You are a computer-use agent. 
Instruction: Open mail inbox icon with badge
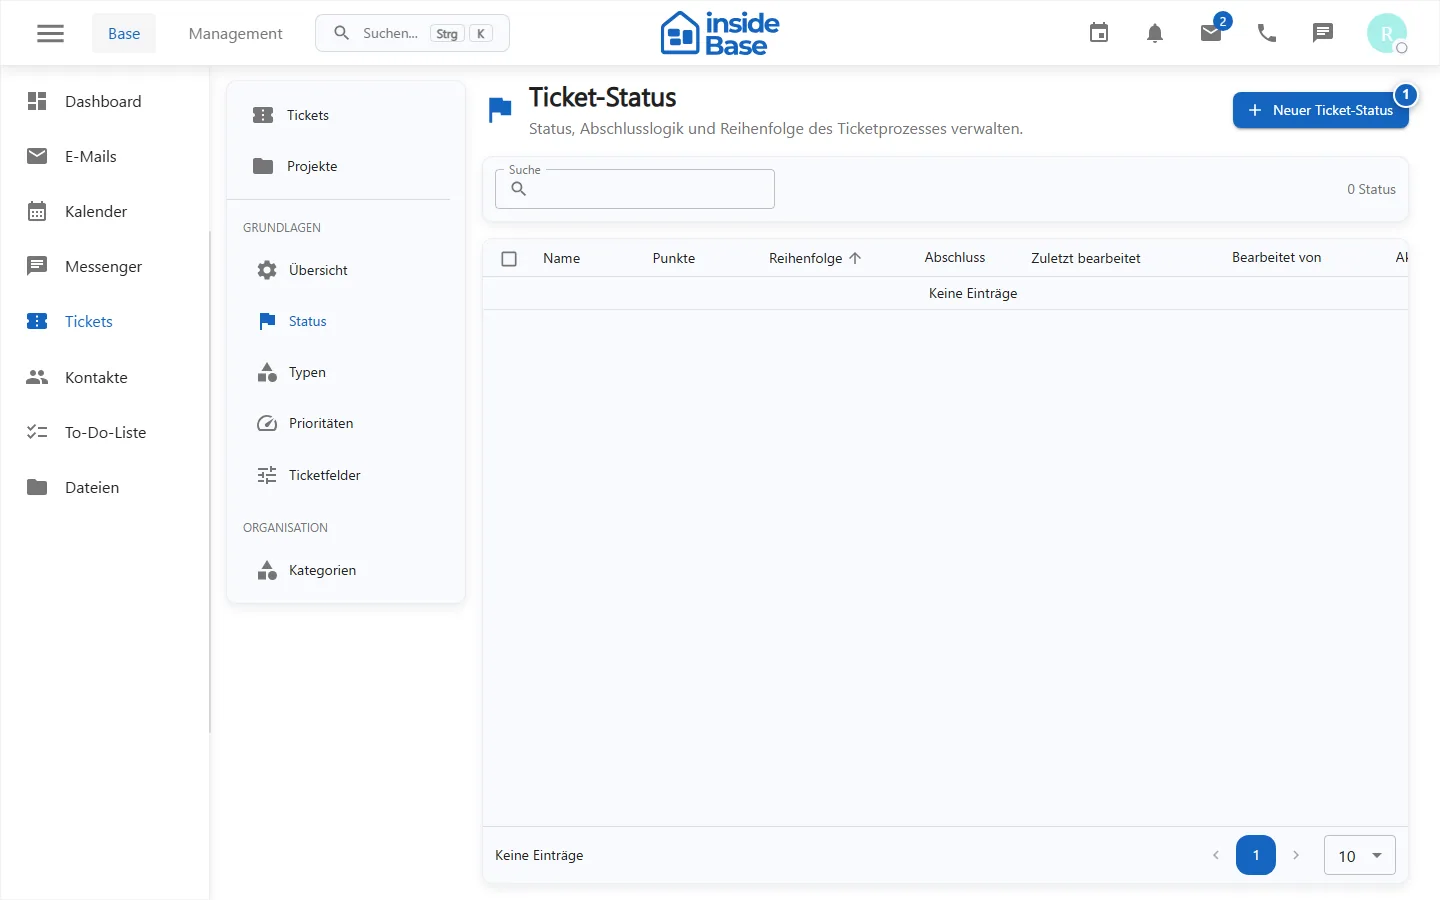coord(1211,33)
